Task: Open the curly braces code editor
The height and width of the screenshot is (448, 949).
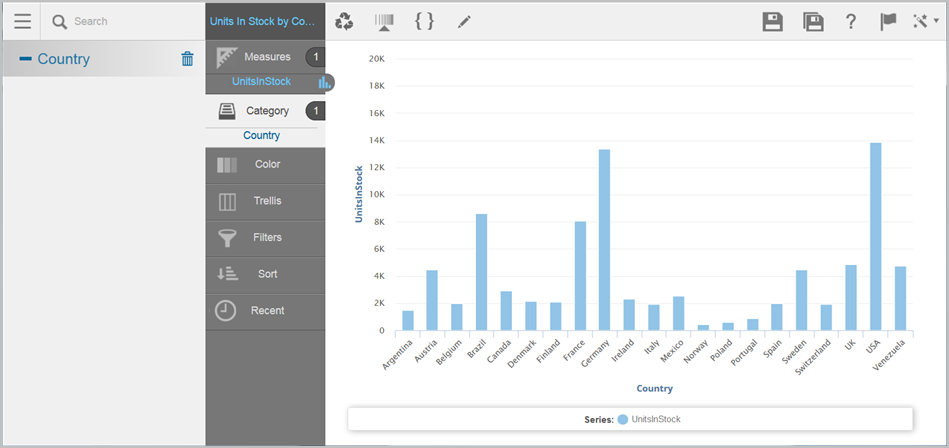Action: tap(424, 21)
